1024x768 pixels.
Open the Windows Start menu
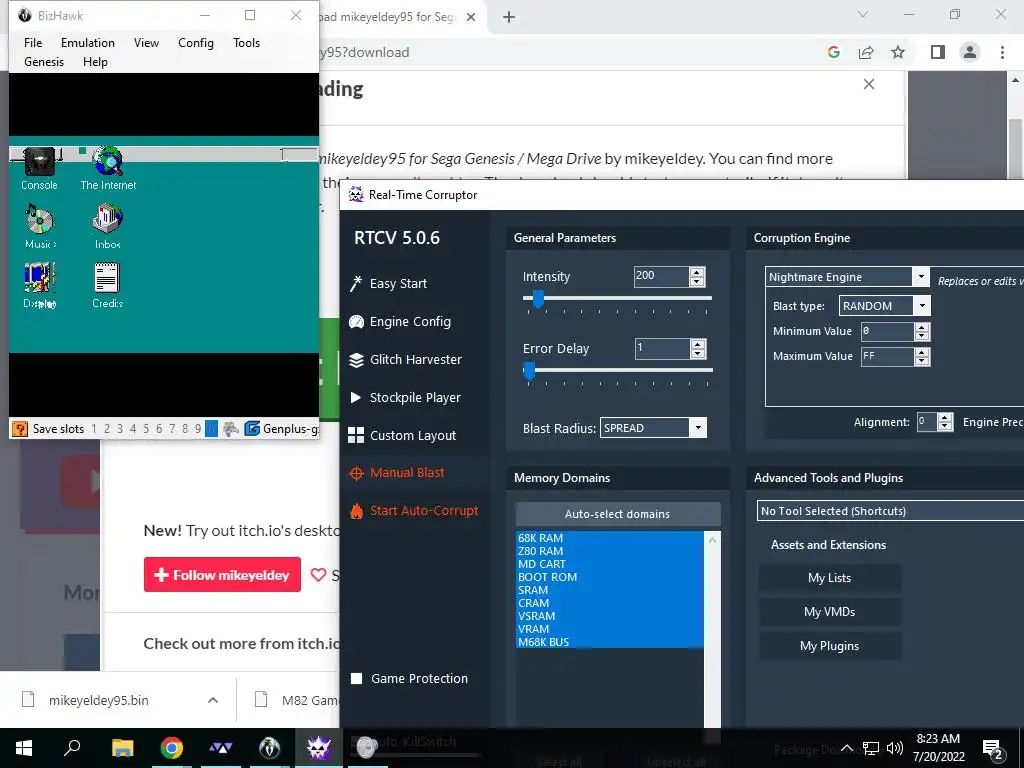pyautogui.click(x=24, y=748)
